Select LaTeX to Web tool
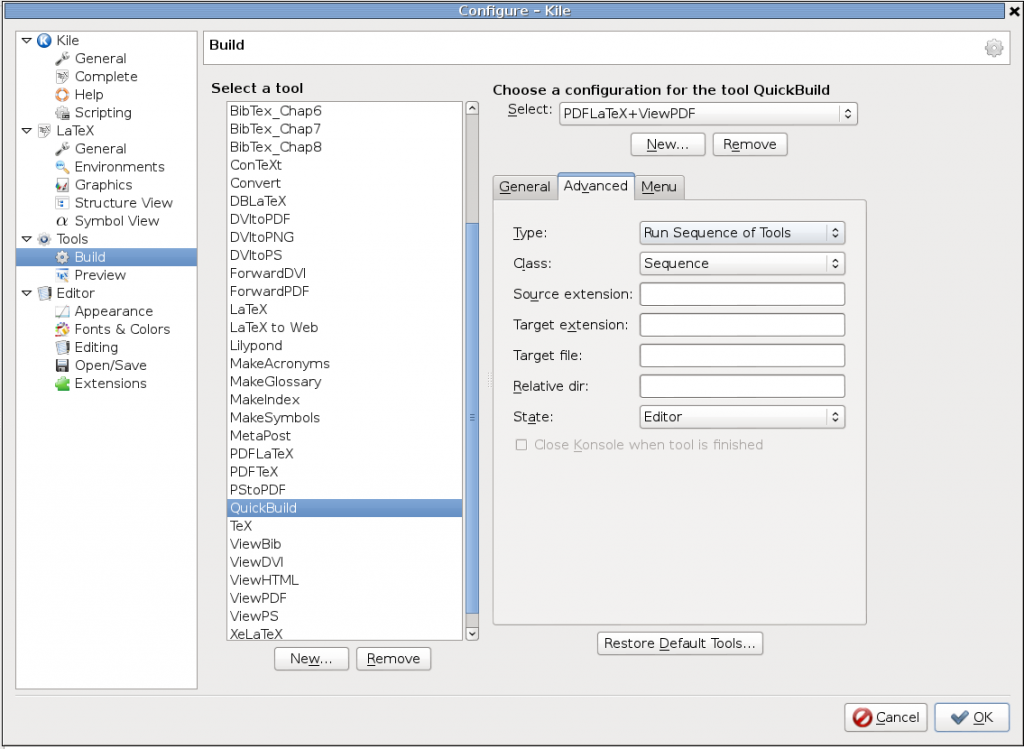 pyautogui.click(x=345, y=328)
